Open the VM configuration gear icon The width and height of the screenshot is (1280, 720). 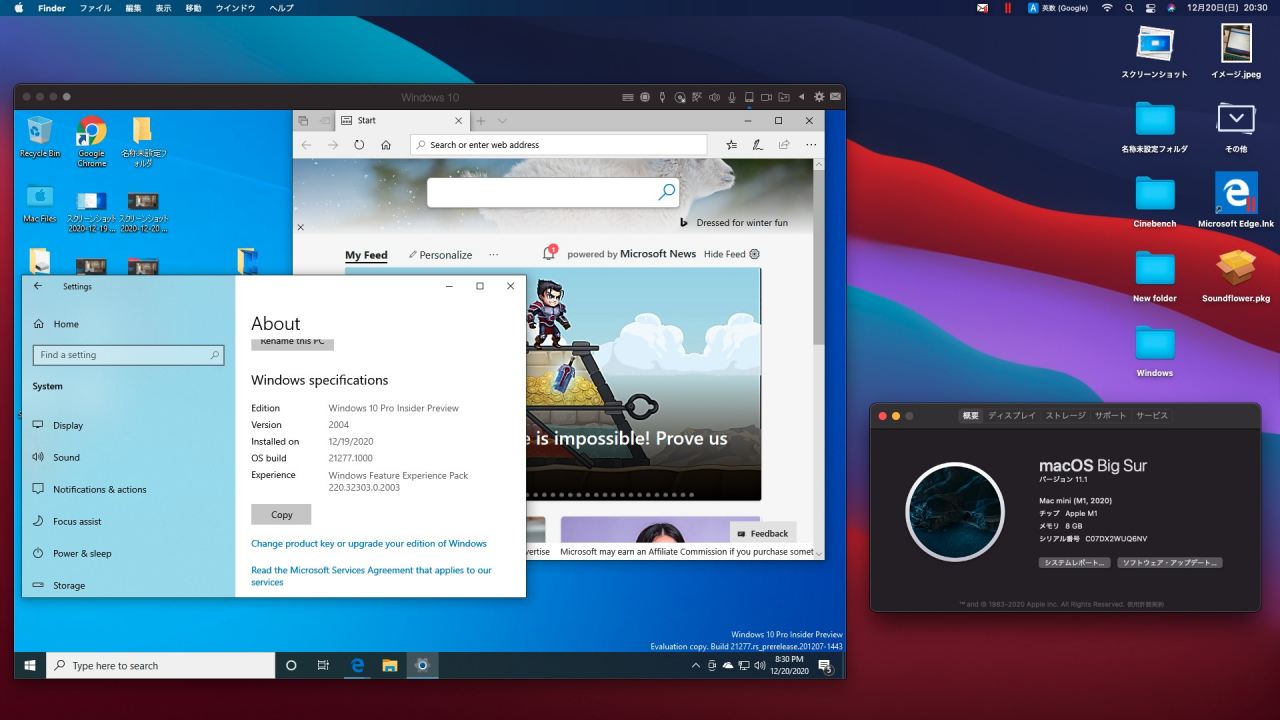tap(819, 97)
